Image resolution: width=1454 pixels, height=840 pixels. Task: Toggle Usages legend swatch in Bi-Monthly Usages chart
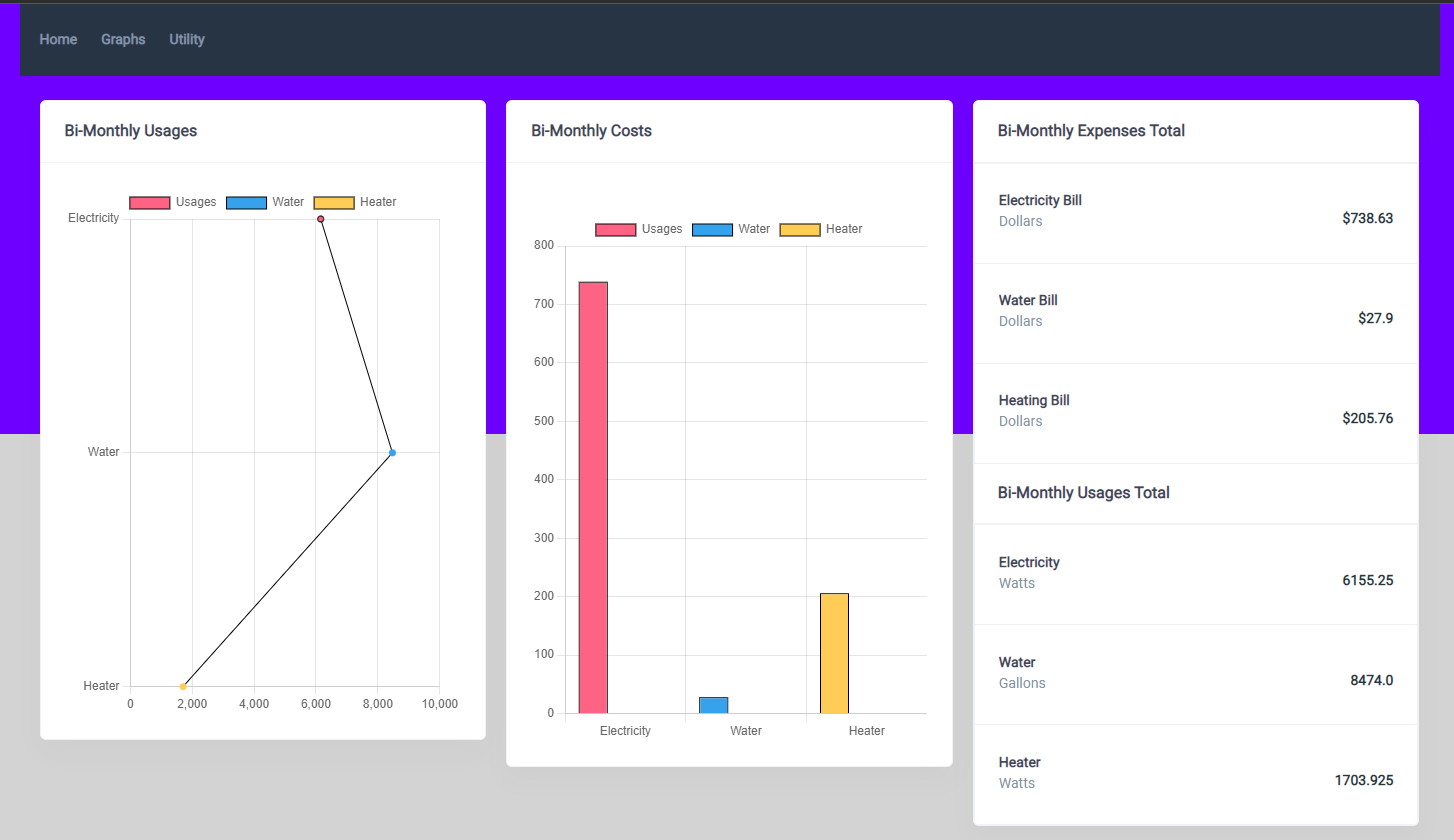(x=150, y=202)
